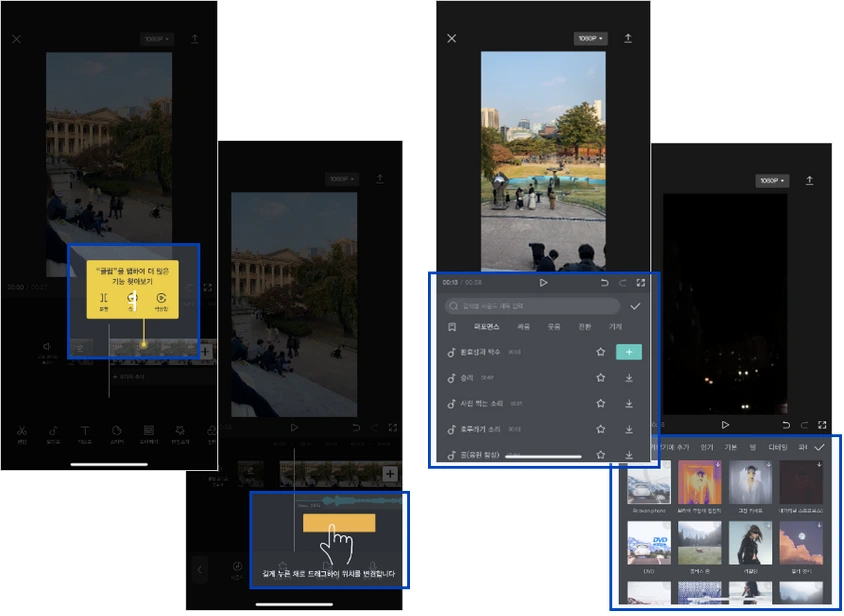Select the first highlighted sound category tab
Viewport: 844px width, 616px height.
pos(487,327)
